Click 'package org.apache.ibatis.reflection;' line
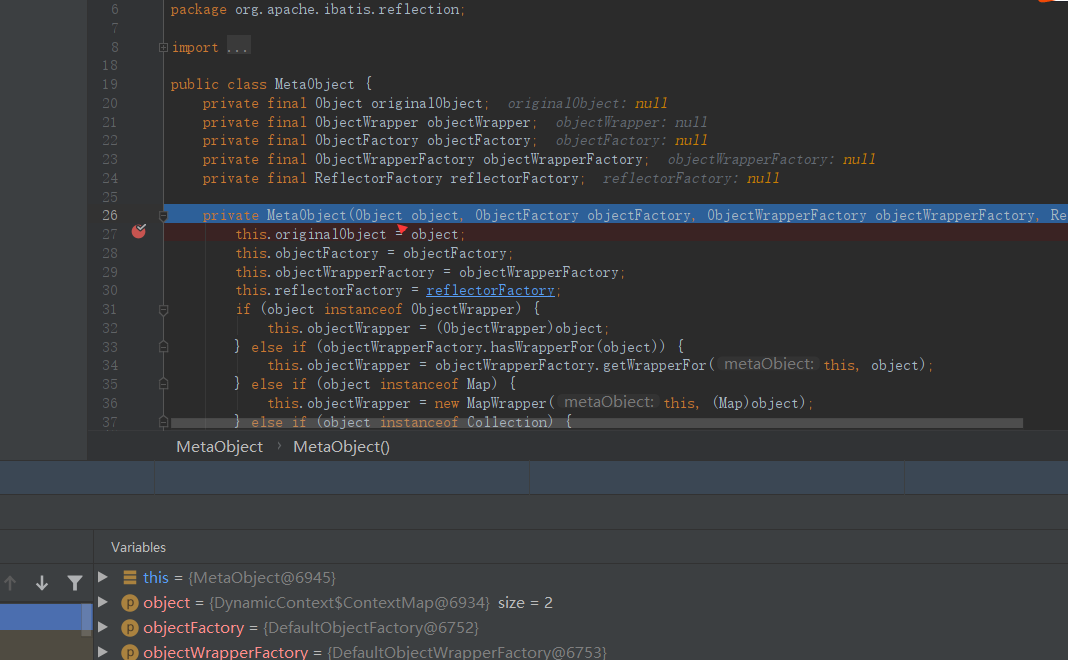The height and width of the screenshot is (660, 1068). [317, 10]
